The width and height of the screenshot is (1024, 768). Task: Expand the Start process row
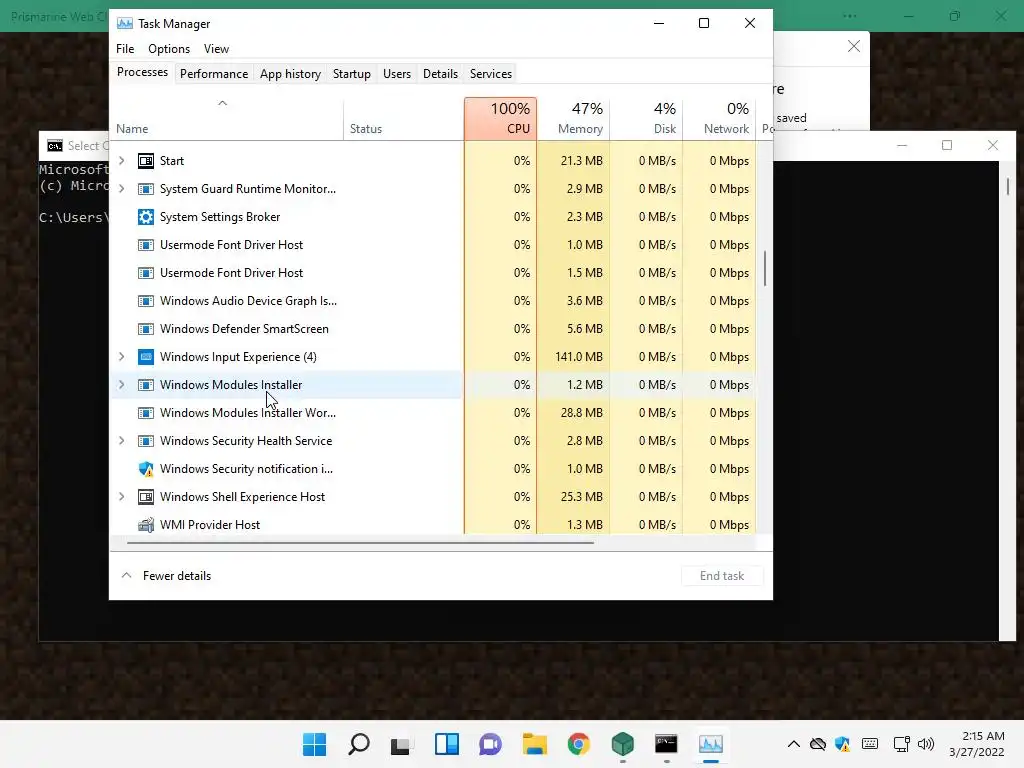(121, 161)
